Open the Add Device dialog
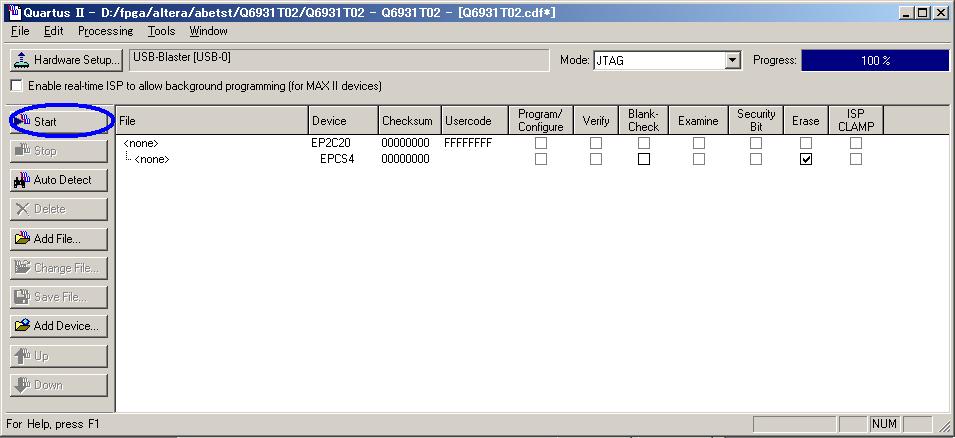Image resolution: width=955 pixels, height=438 pixels. click(x=58, y=327)
